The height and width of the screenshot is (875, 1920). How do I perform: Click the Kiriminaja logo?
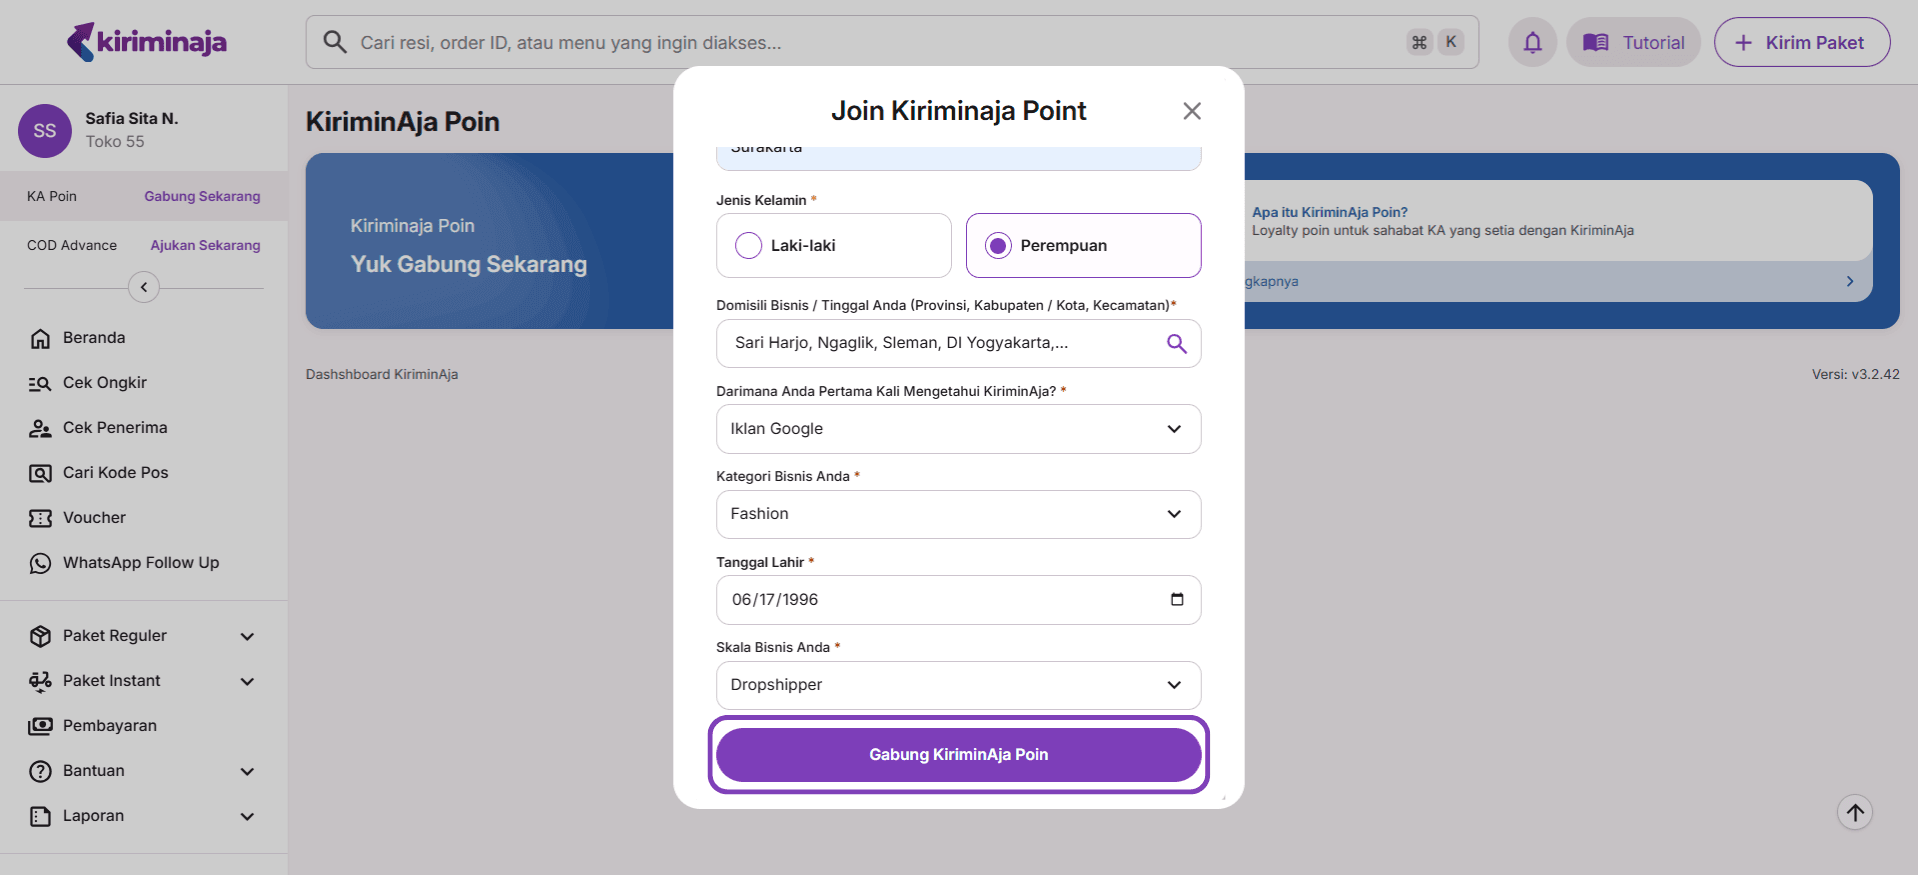tap(147, 42)
